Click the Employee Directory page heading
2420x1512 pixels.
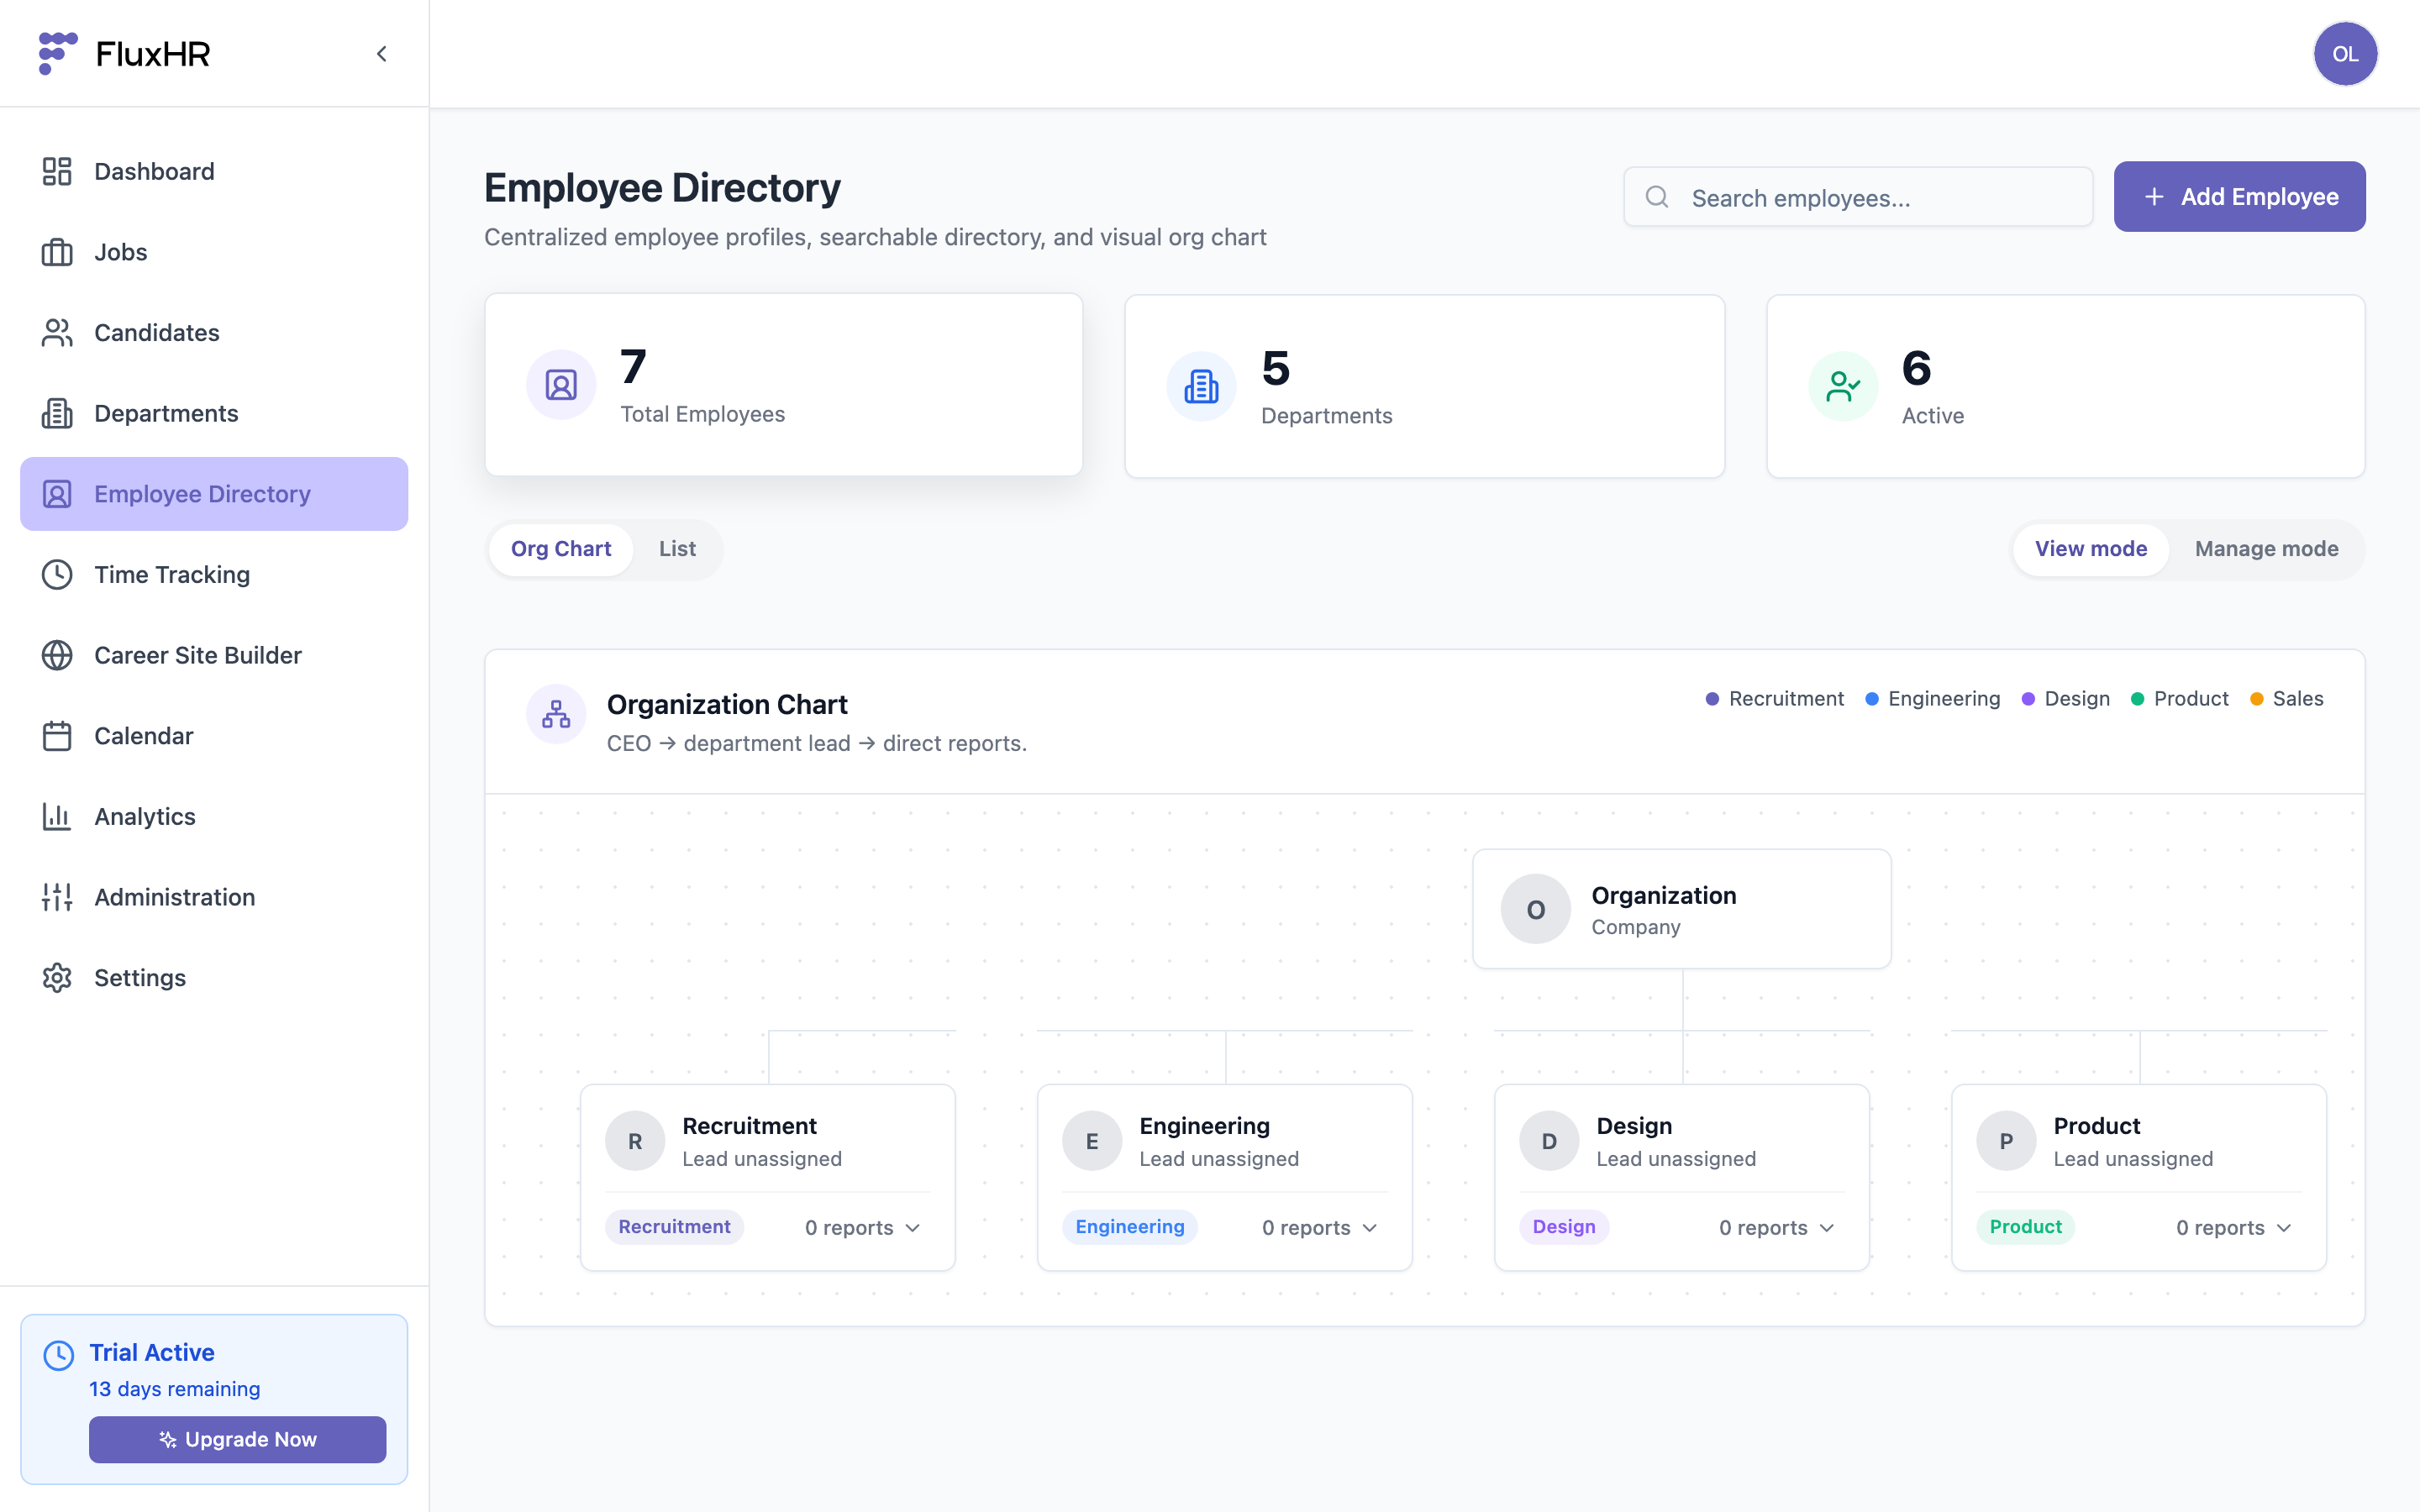click(662, 188)
